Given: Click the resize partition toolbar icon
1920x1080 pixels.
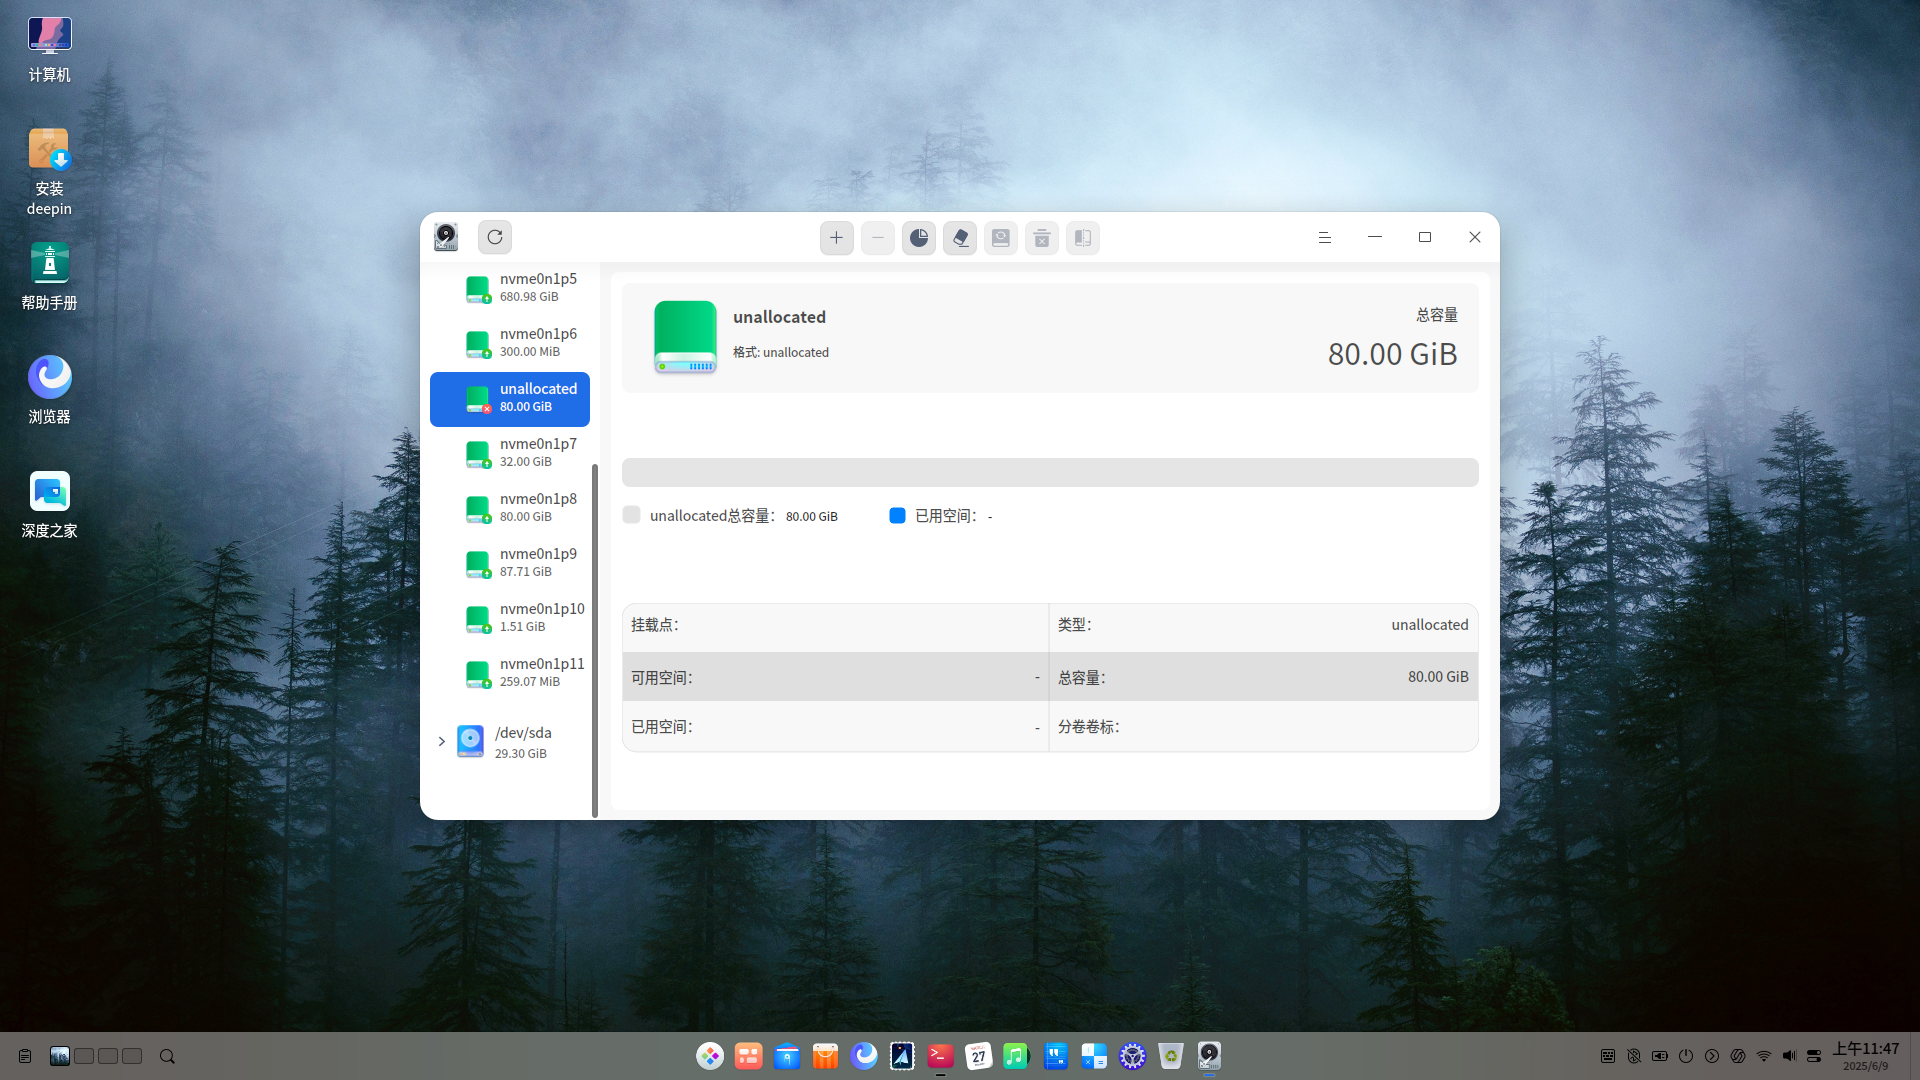Looking at the screenshot, I should tap(1083, 238).
